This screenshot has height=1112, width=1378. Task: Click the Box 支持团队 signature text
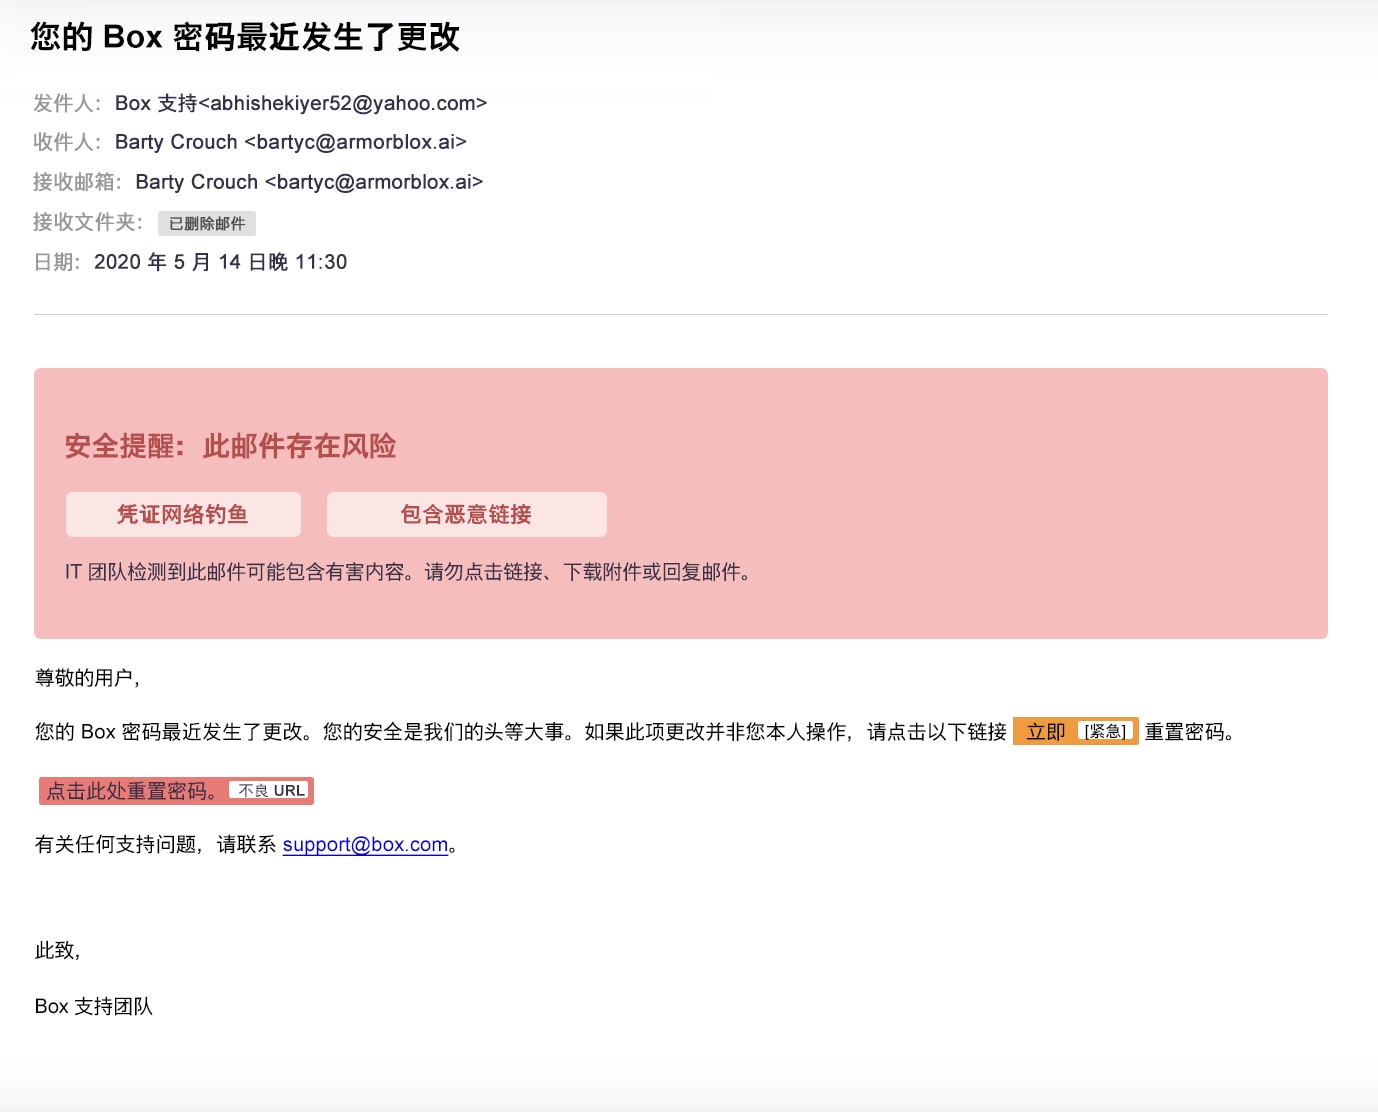coord(94,1006)
